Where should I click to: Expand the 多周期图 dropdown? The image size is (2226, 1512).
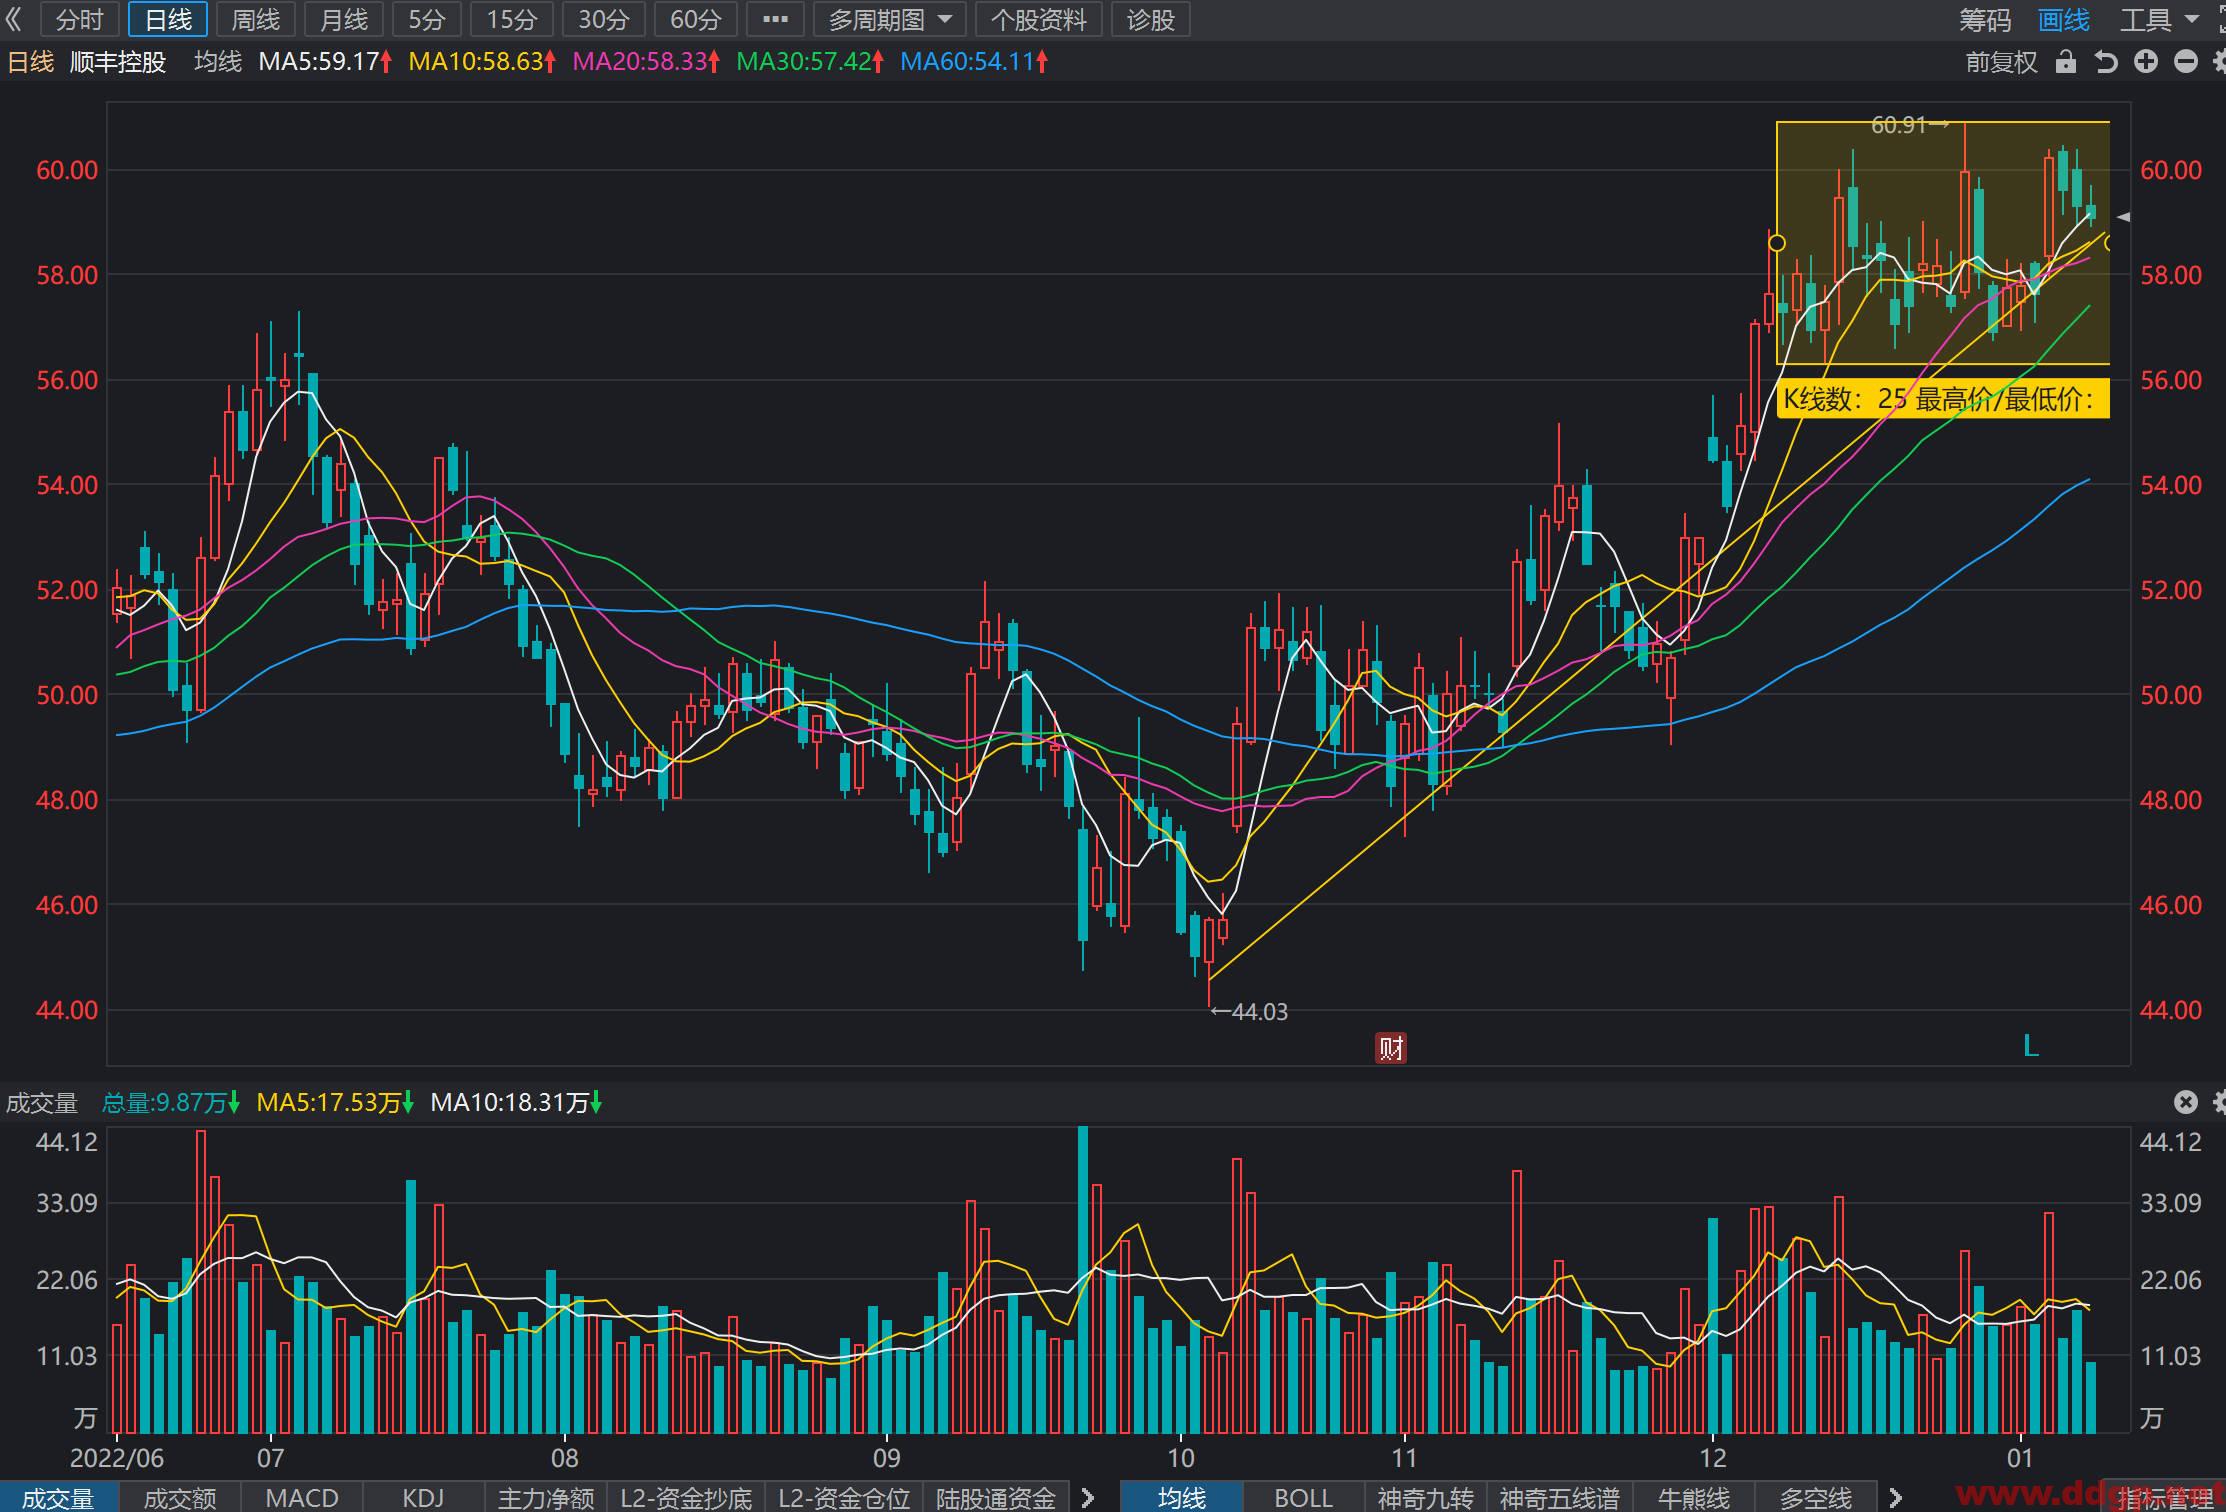(x=889, y=19)
